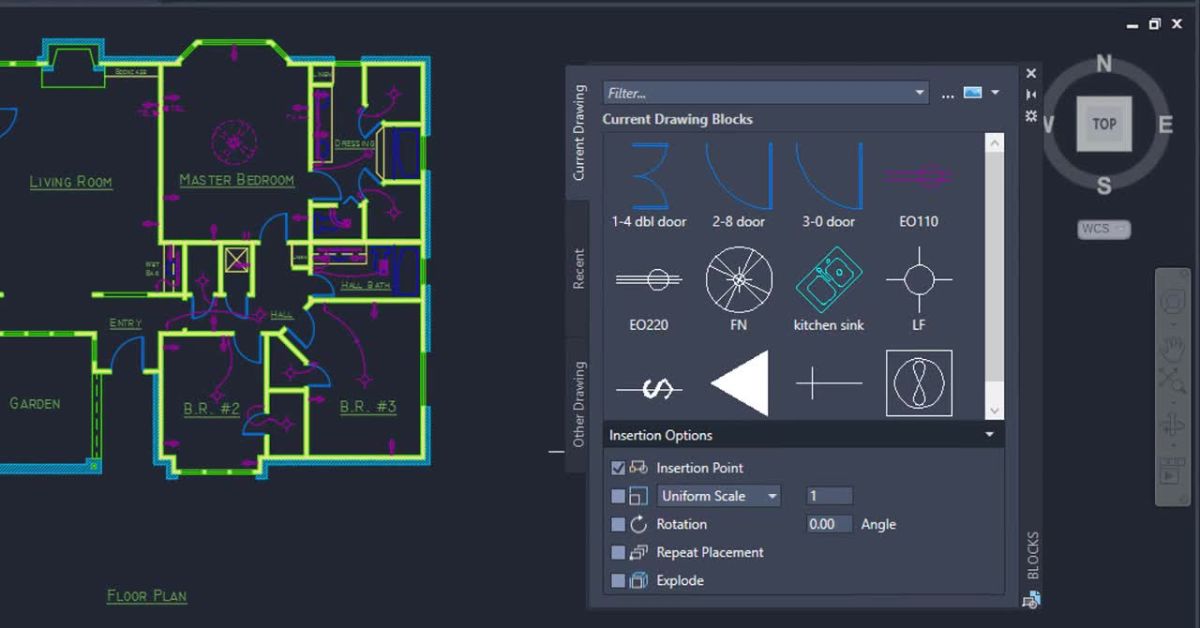Enable the Explode option
1200x628 pixels.
[x=617, y=580]
